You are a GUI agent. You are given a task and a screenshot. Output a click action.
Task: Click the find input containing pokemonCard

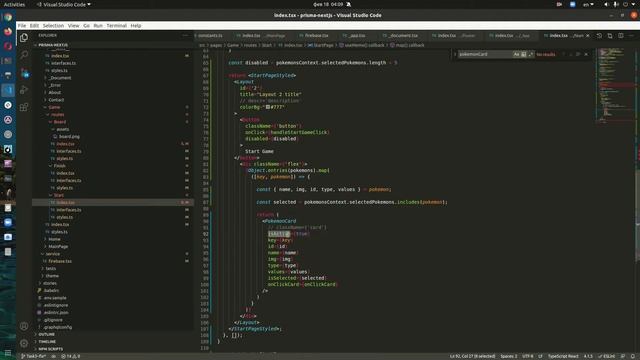click(485, 54)
